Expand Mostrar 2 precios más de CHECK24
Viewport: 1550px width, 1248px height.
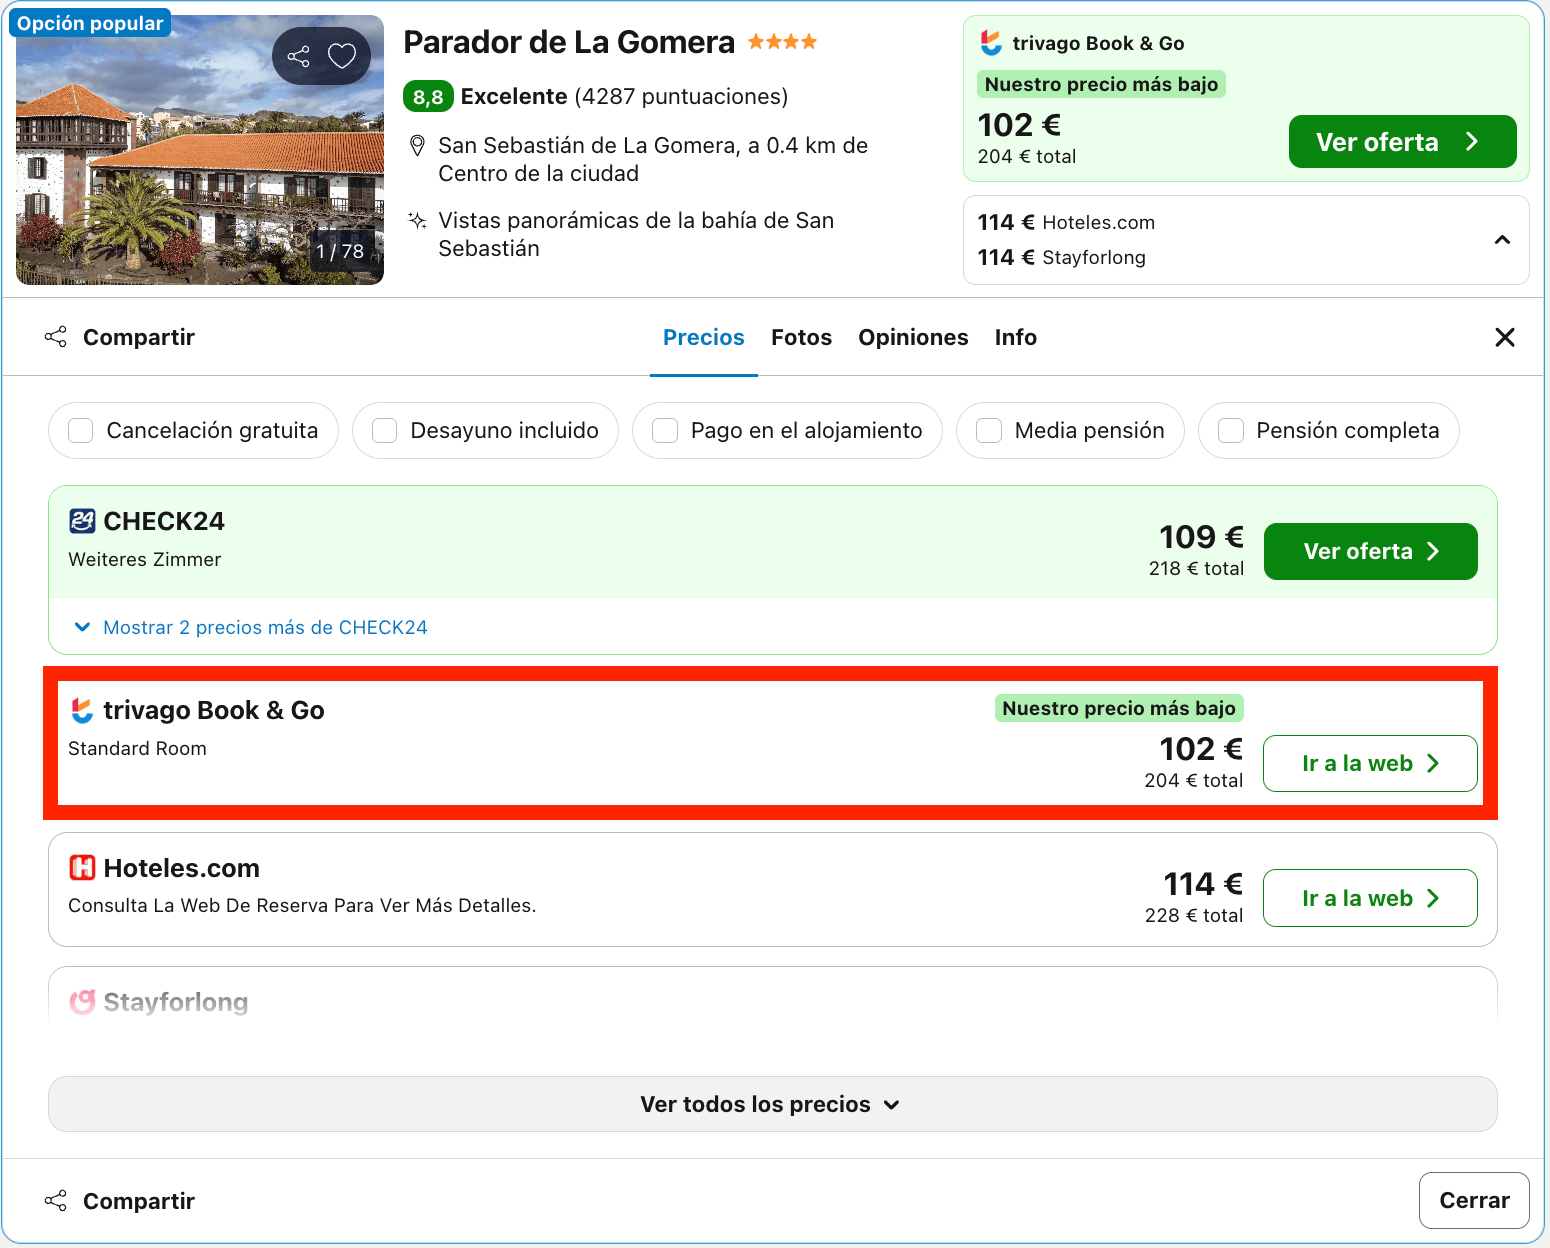tap(251, 627)
